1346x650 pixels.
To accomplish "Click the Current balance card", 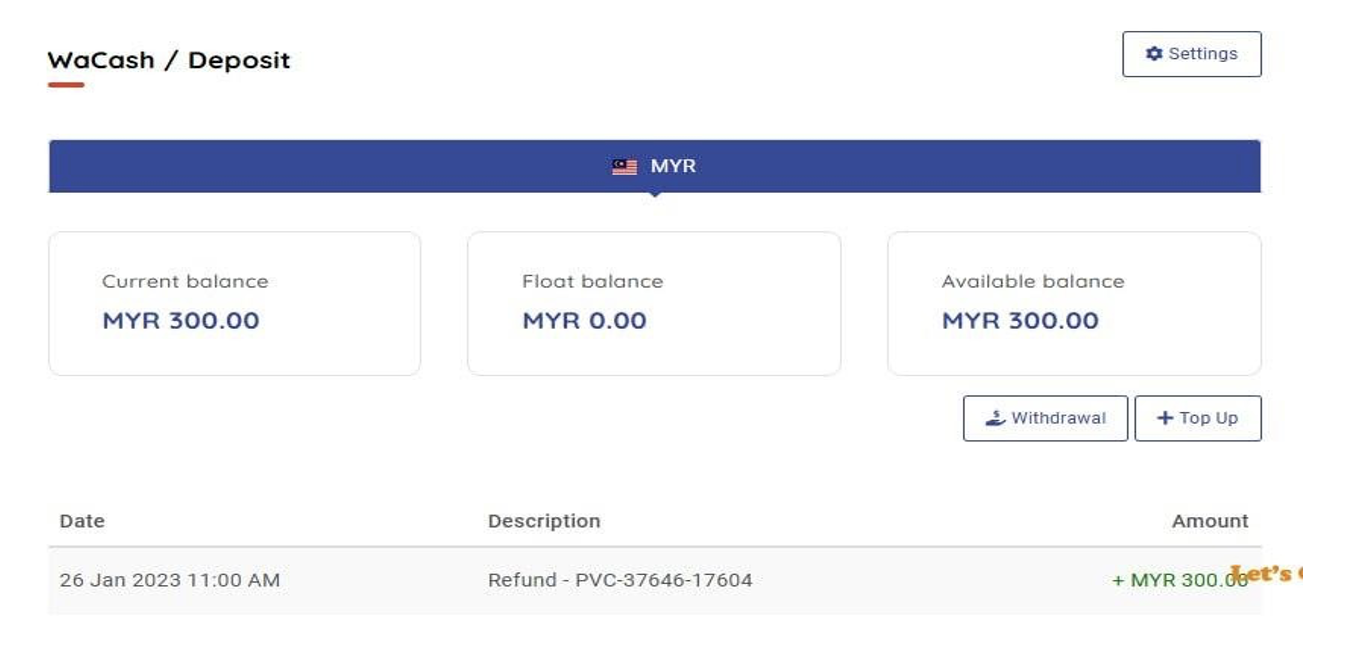I will click(x=234, y=303).
